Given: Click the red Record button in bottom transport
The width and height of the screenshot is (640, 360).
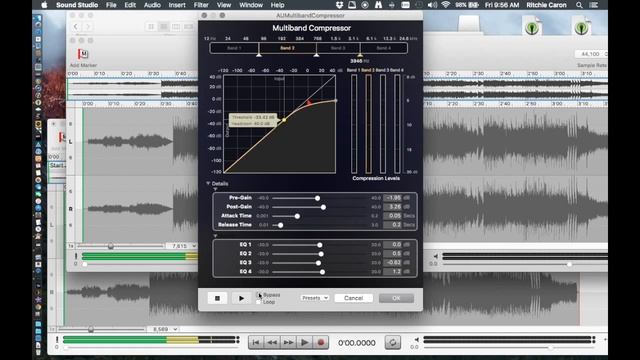Looking at the screenshot, I should coord(321,342).
